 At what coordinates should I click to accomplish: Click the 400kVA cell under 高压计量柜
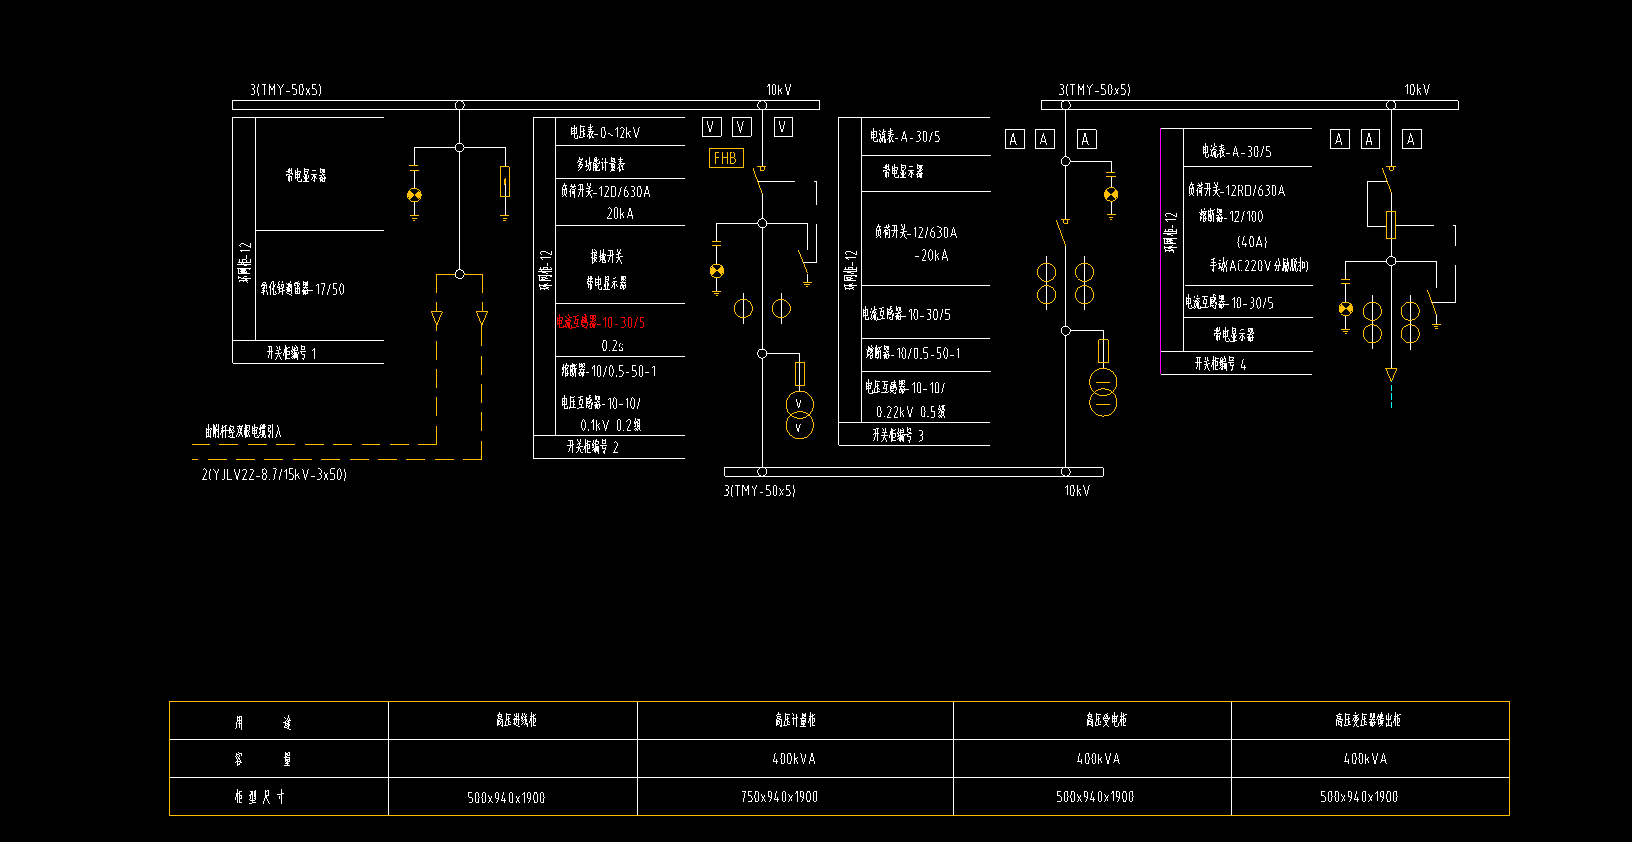point(794,759)
